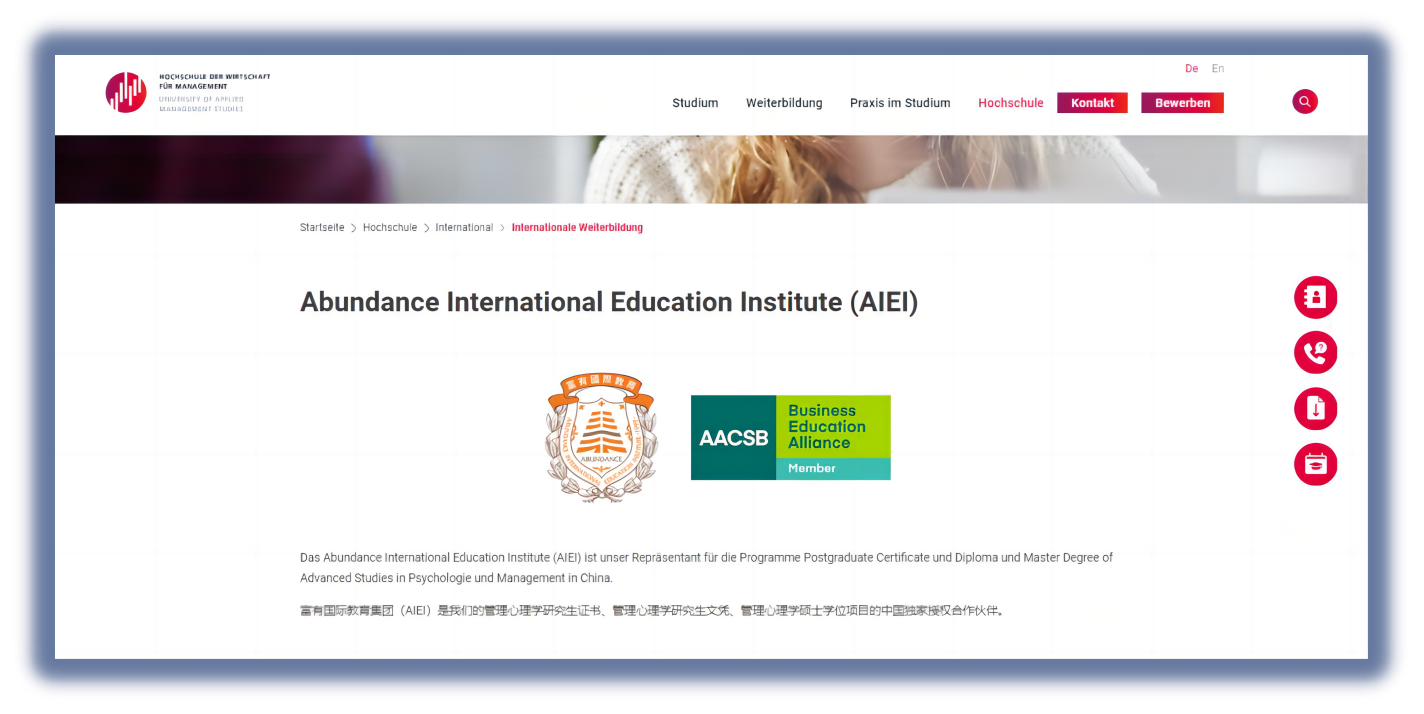The width and height of the screenshot is (1424, 714).
Task: Click the phone callback floating icon
Action: [x=1316, y=353]
